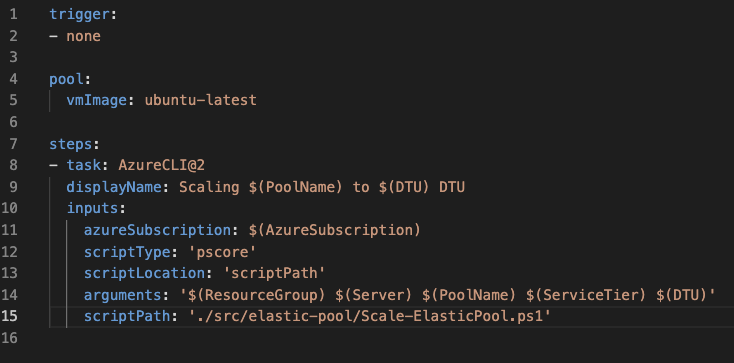Place cursor on 'none' value
The height and width of the screenshot is (363, 734).
coord(83,36)
